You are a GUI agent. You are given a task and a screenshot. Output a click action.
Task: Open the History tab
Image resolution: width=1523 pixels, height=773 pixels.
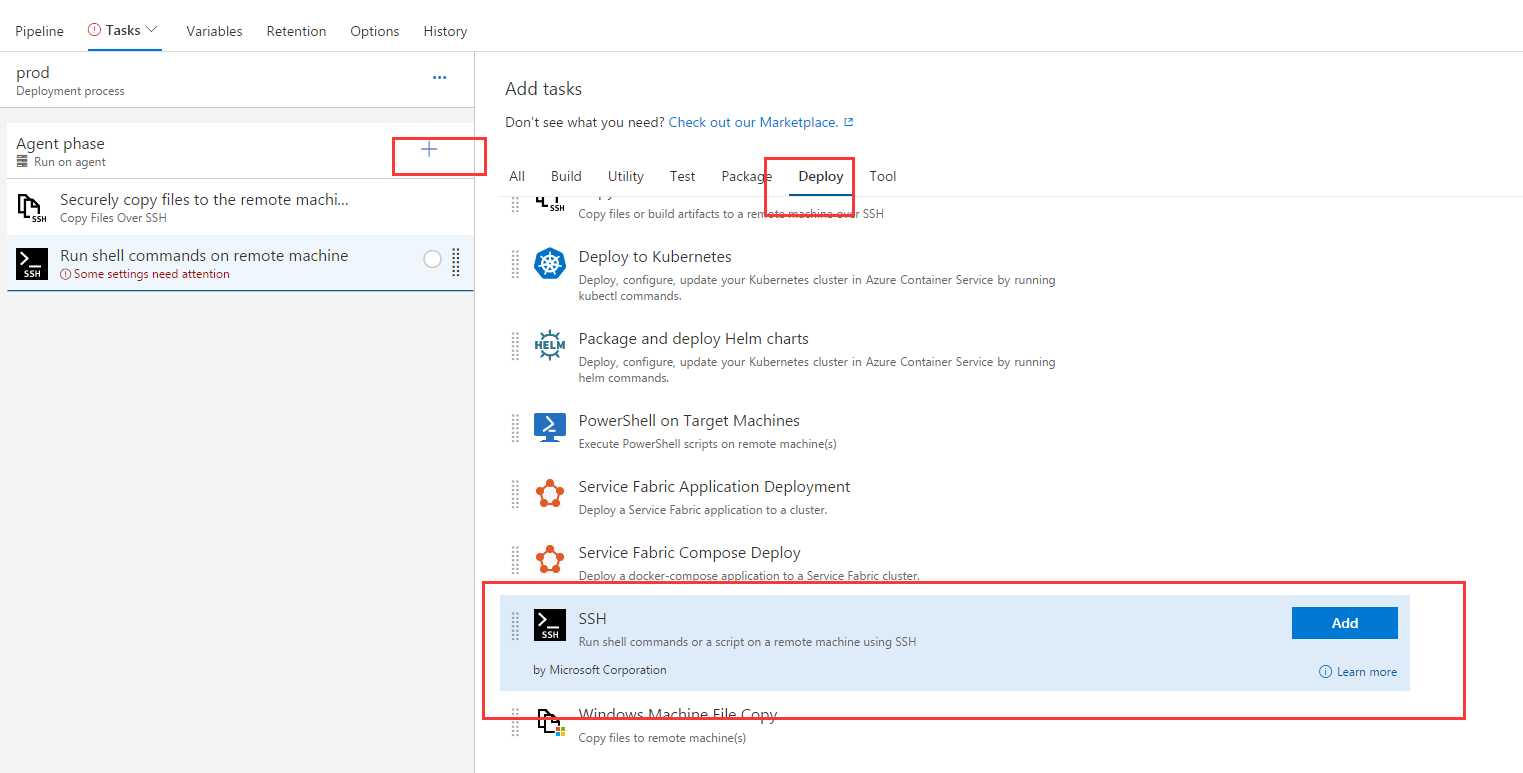click(x=445, y=31)
